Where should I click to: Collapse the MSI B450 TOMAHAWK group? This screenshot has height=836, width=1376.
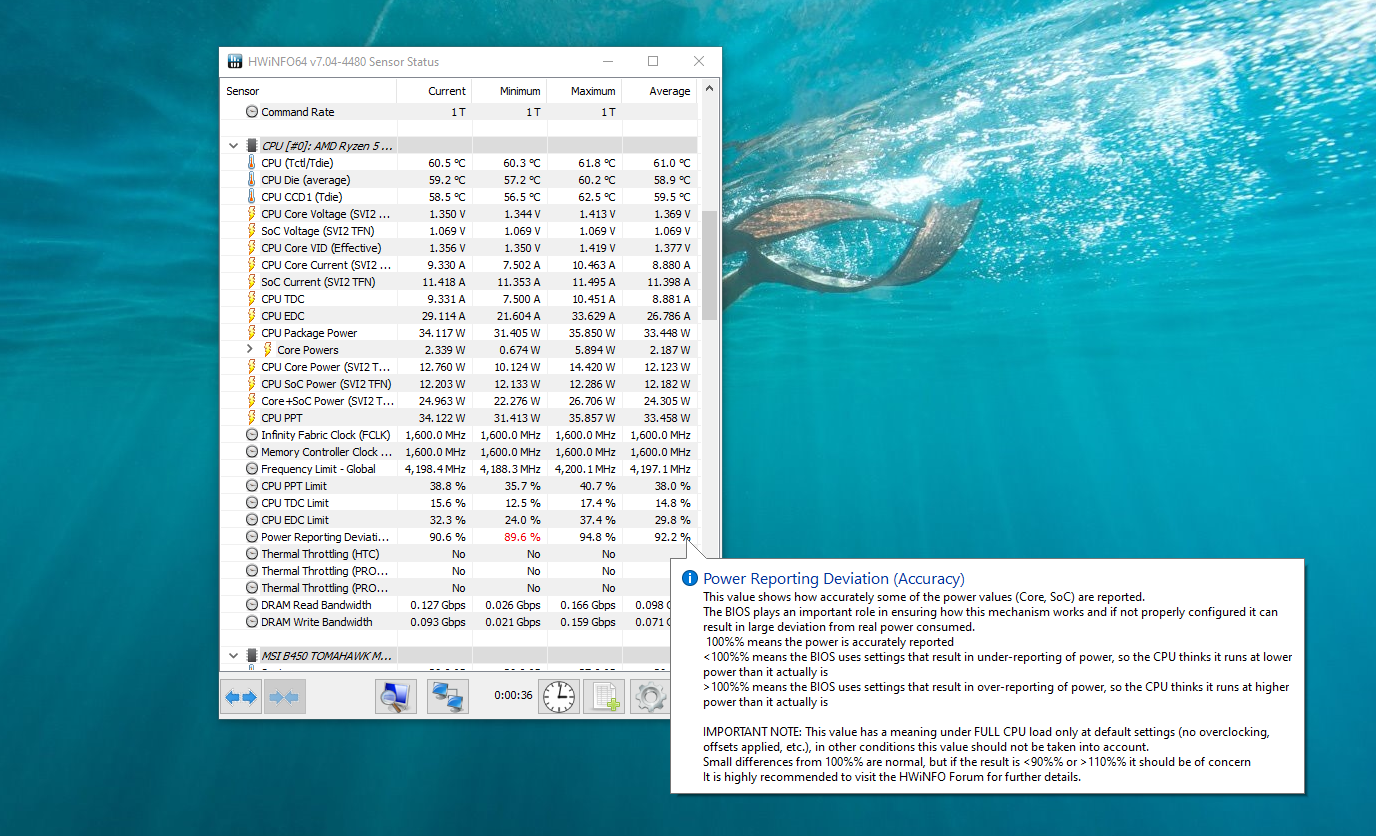[233, 656]
